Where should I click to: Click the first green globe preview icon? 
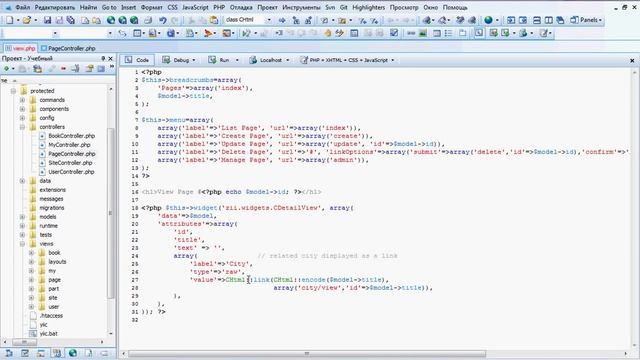point(111,20)
